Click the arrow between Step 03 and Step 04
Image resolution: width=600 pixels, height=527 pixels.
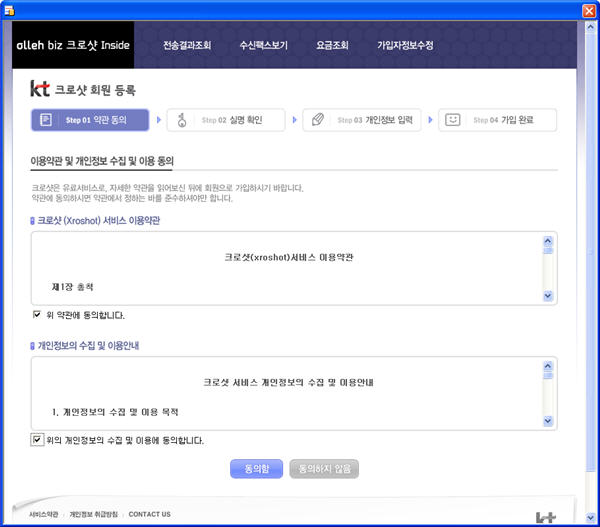click(x=430, y=120)
